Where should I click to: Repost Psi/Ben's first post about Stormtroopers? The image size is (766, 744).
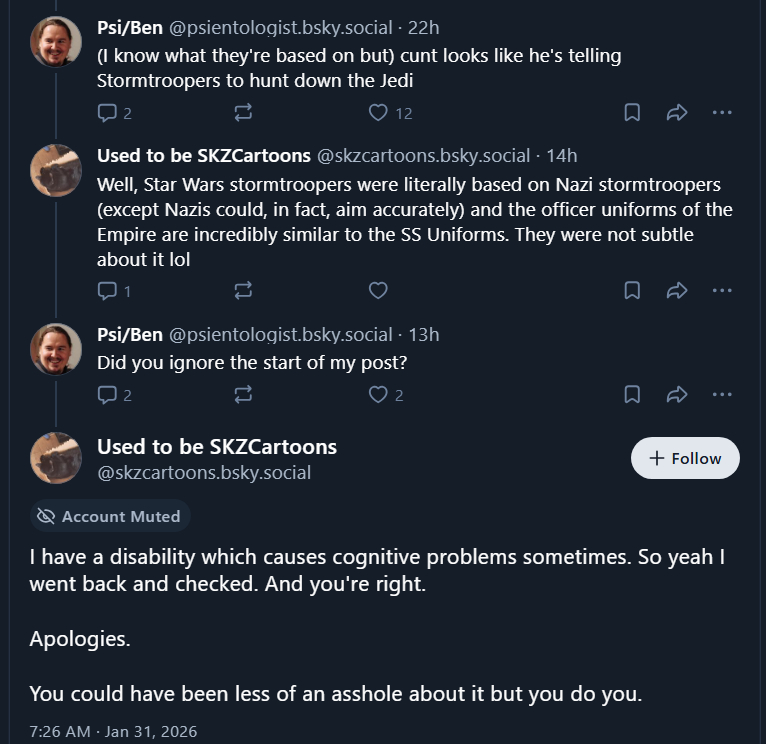243,113
